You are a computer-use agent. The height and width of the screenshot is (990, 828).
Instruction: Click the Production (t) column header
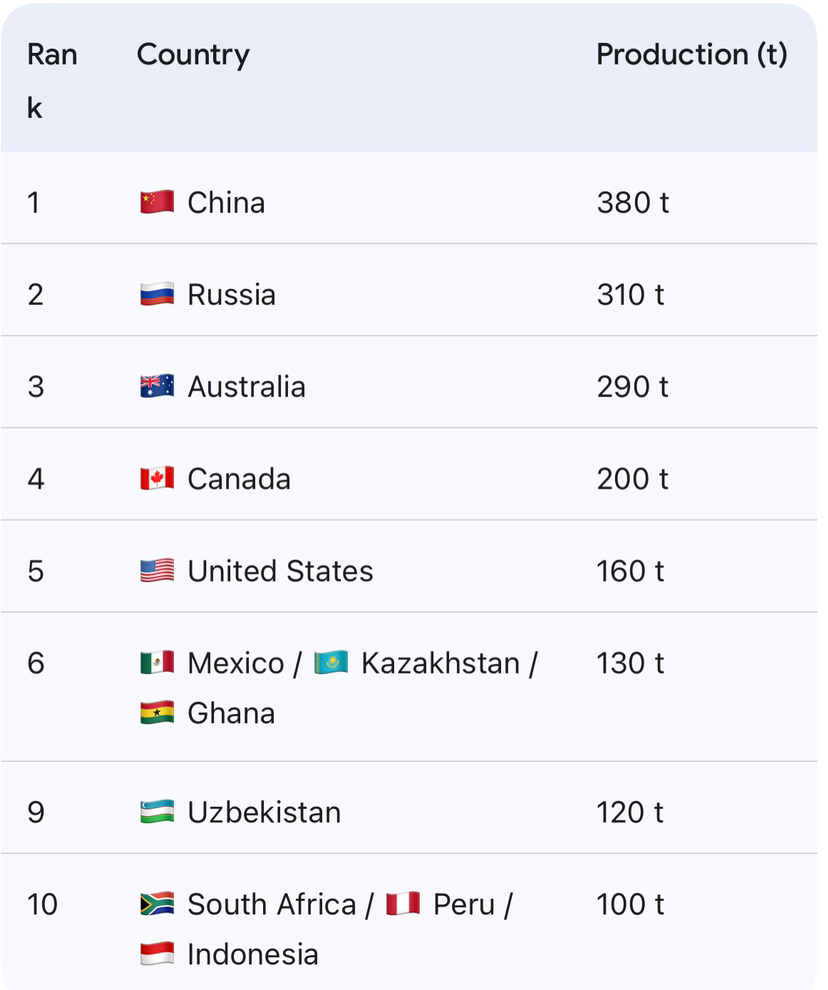(691, 55)
